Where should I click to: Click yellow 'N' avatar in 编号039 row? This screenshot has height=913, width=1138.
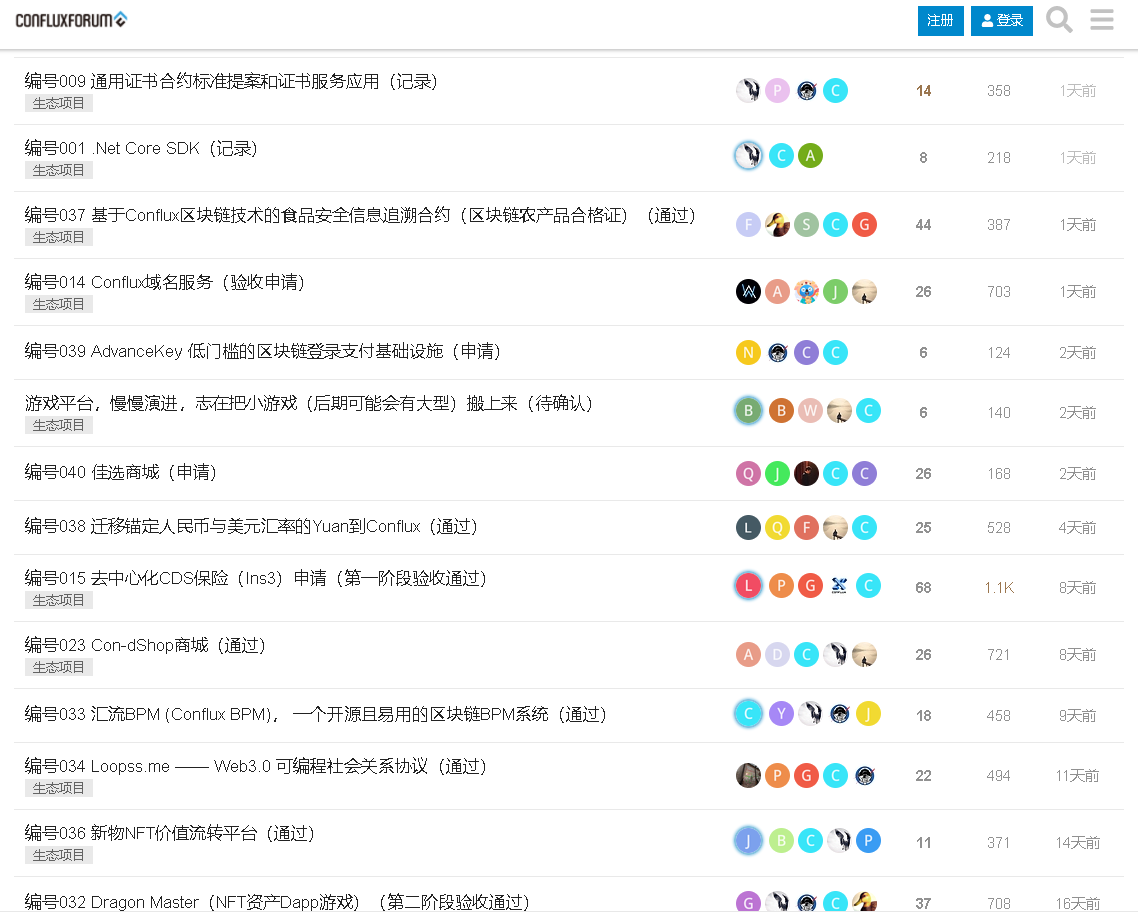pyautogui.click(x=748, y=352)
